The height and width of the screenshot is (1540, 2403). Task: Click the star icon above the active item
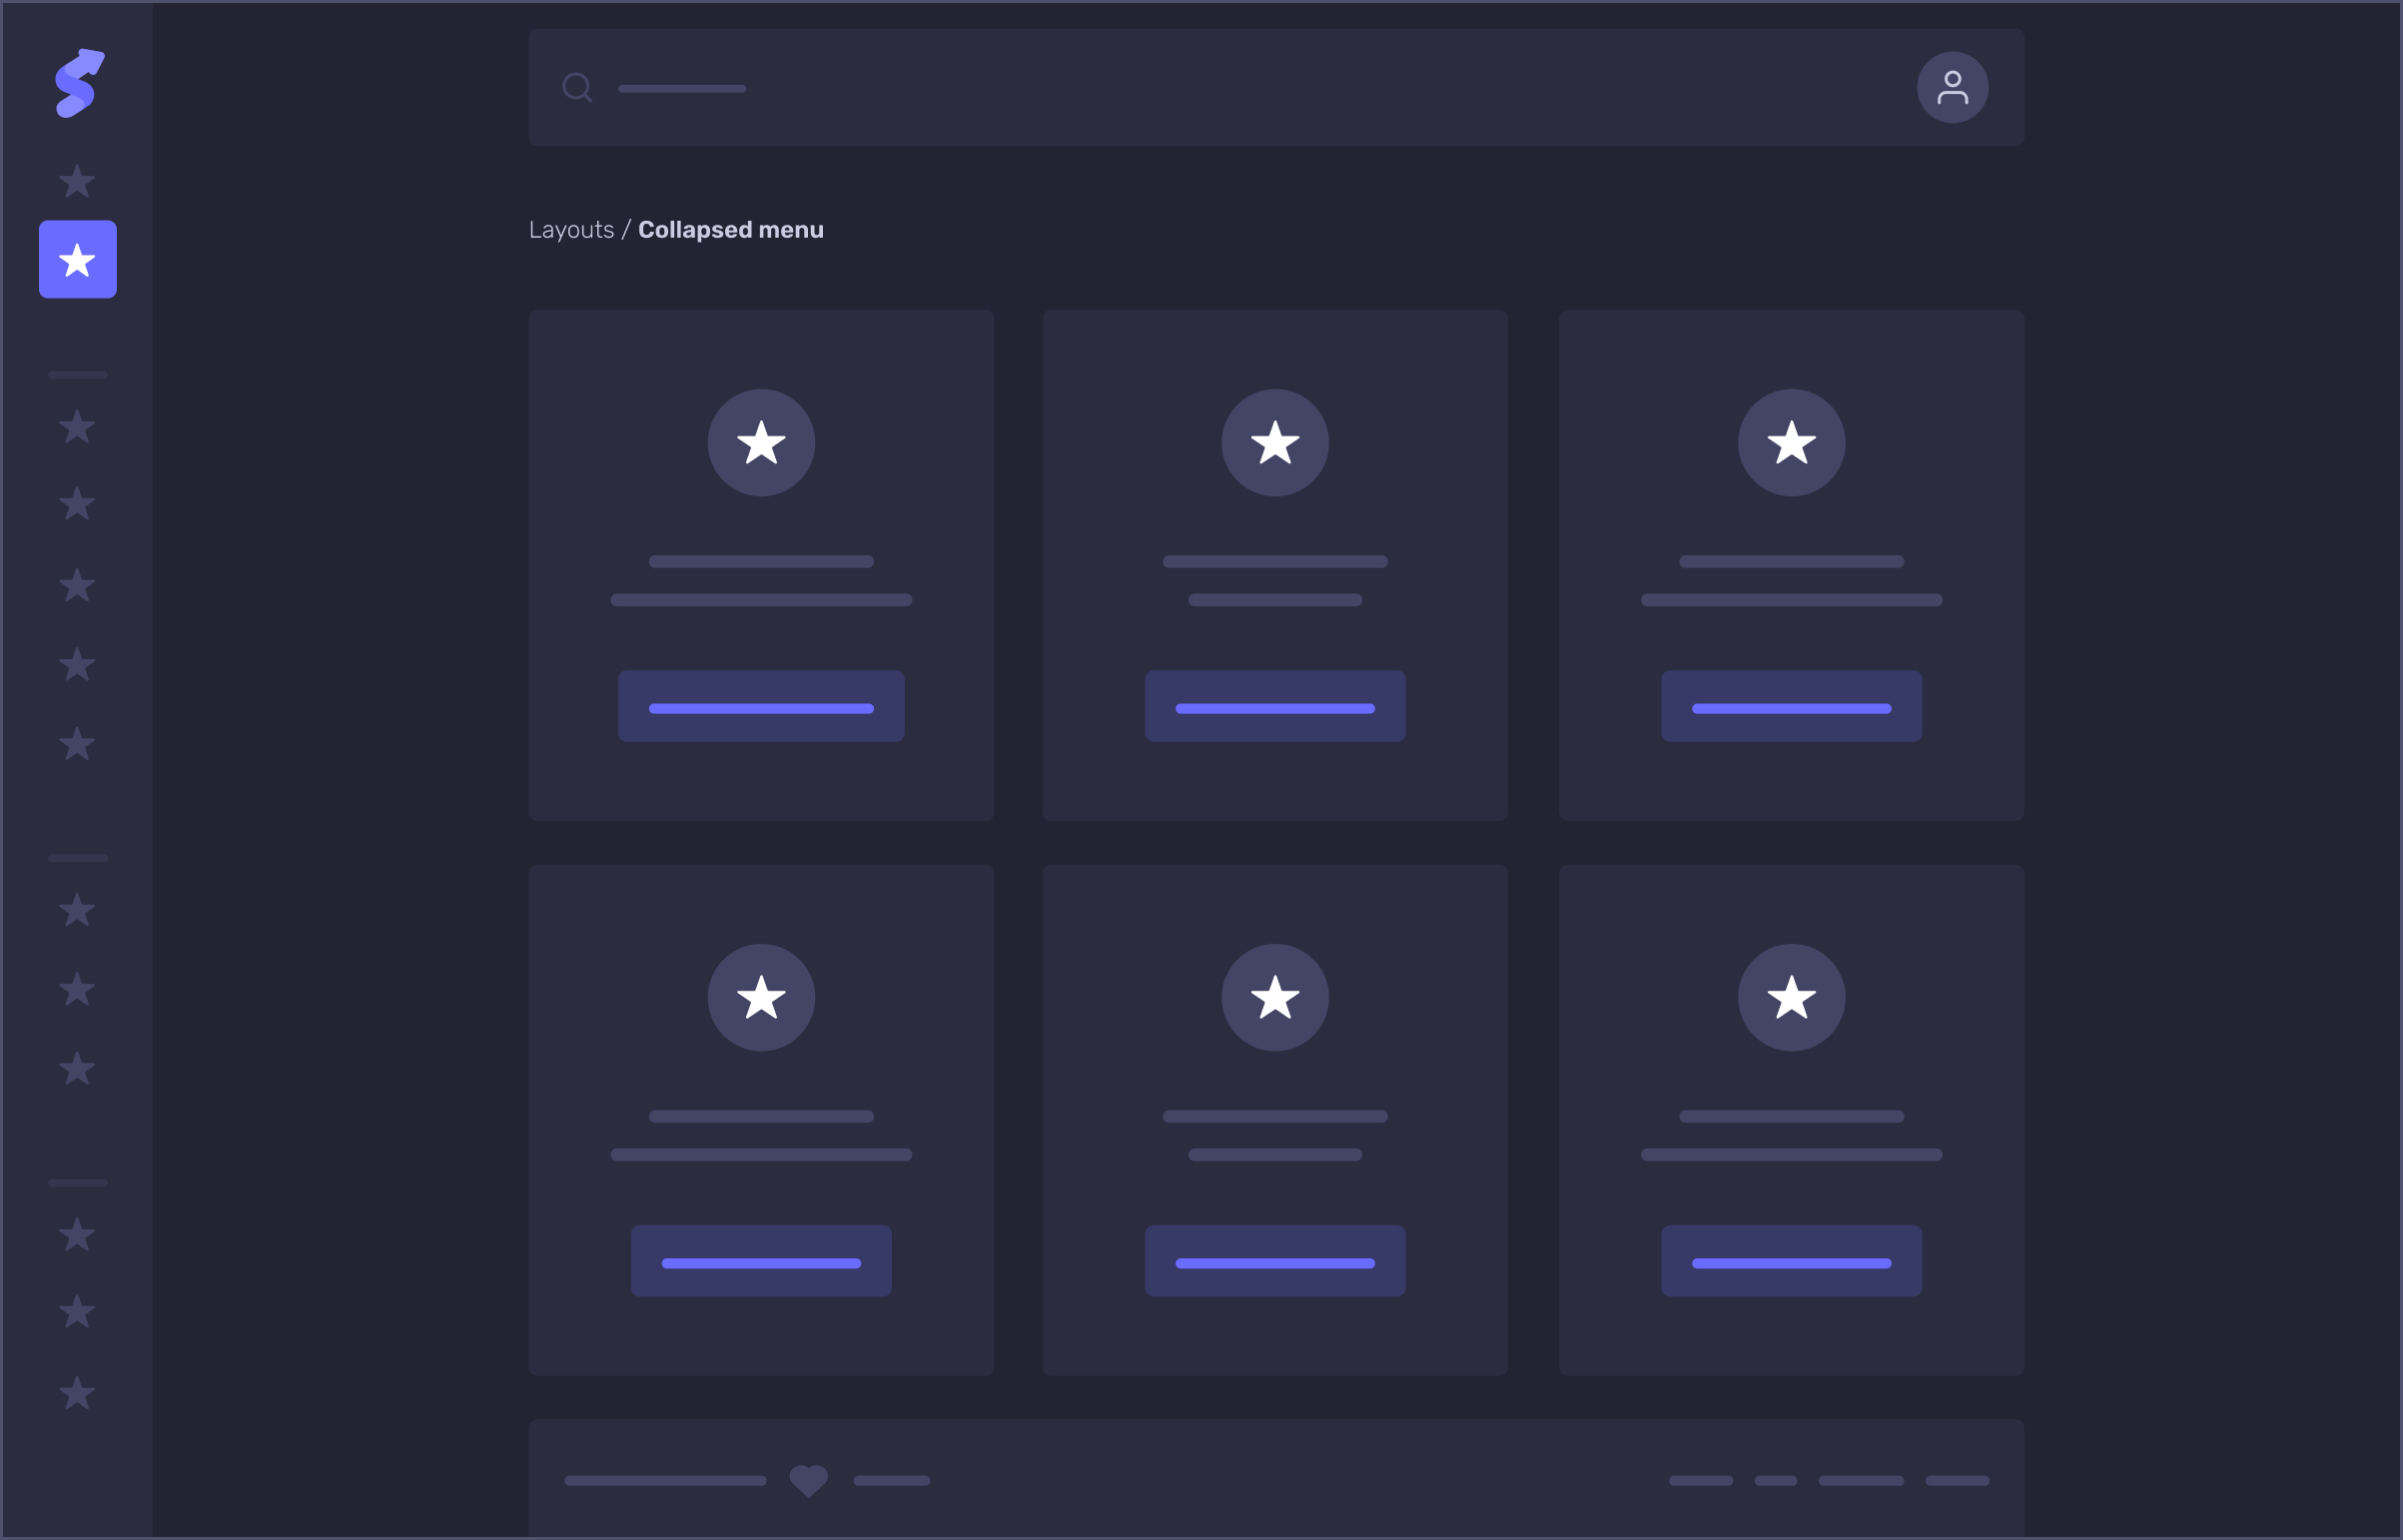click(77, 181)
